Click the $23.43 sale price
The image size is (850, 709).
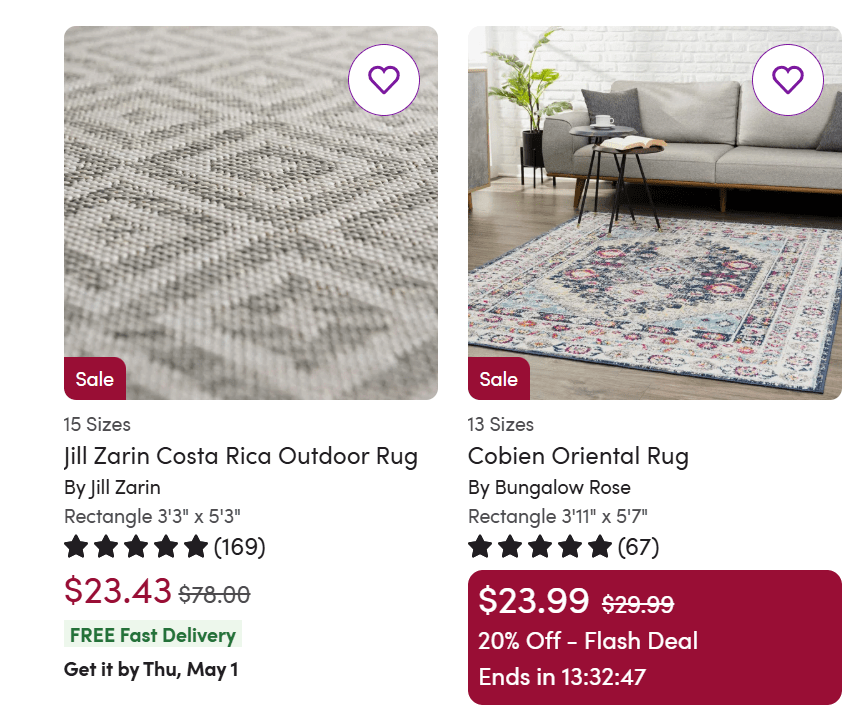tap(118, 591)
